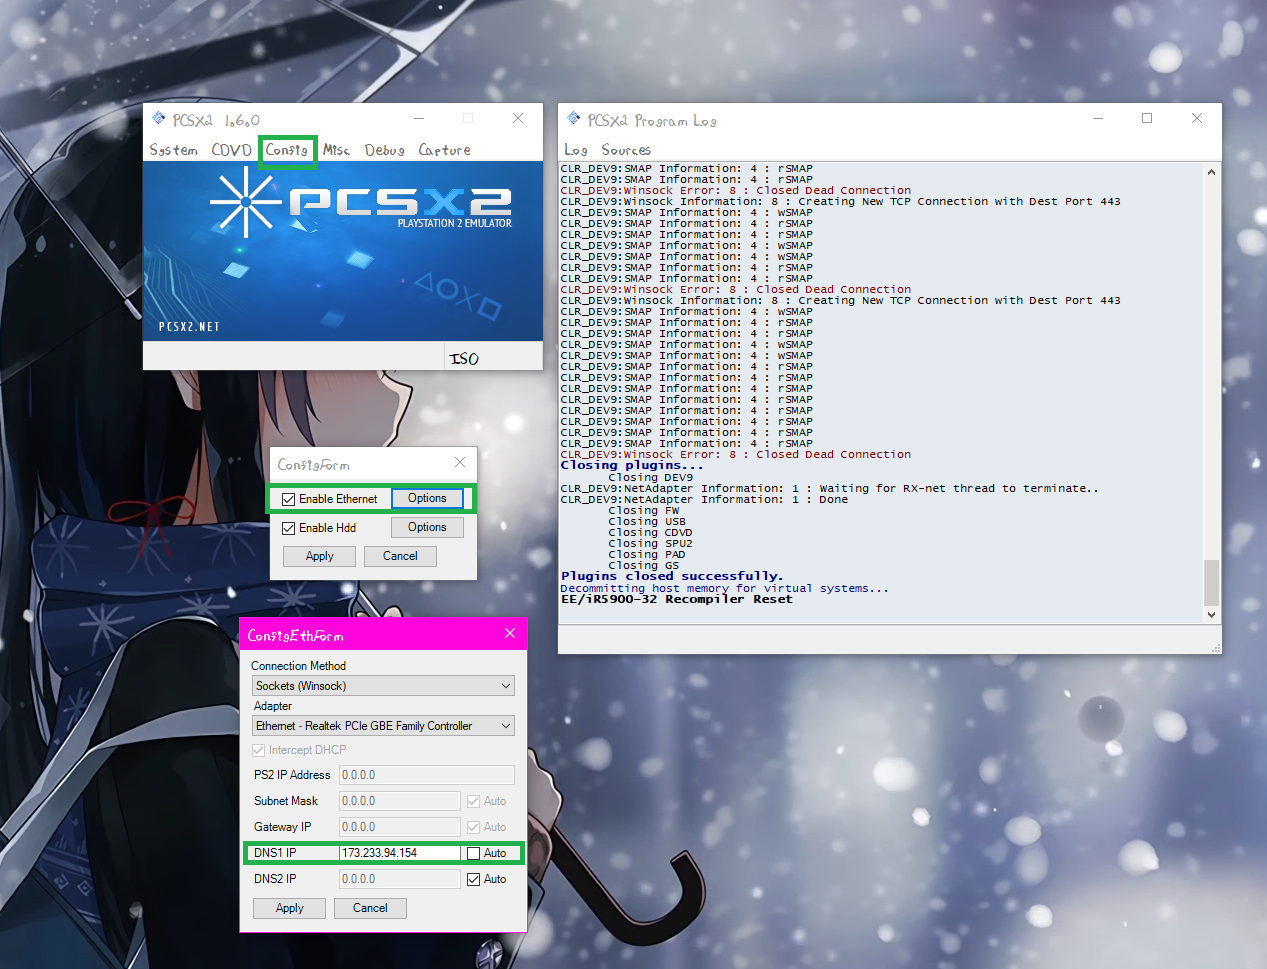Viewport: 1267px width, 969px height.
Task: Open the Config menu
Action: (287, 150)
